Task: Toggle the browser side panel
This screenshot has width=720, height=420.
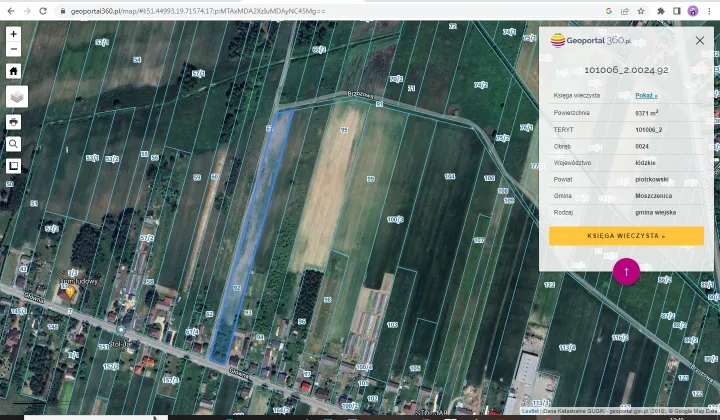Action: click(x=676, y=11)
